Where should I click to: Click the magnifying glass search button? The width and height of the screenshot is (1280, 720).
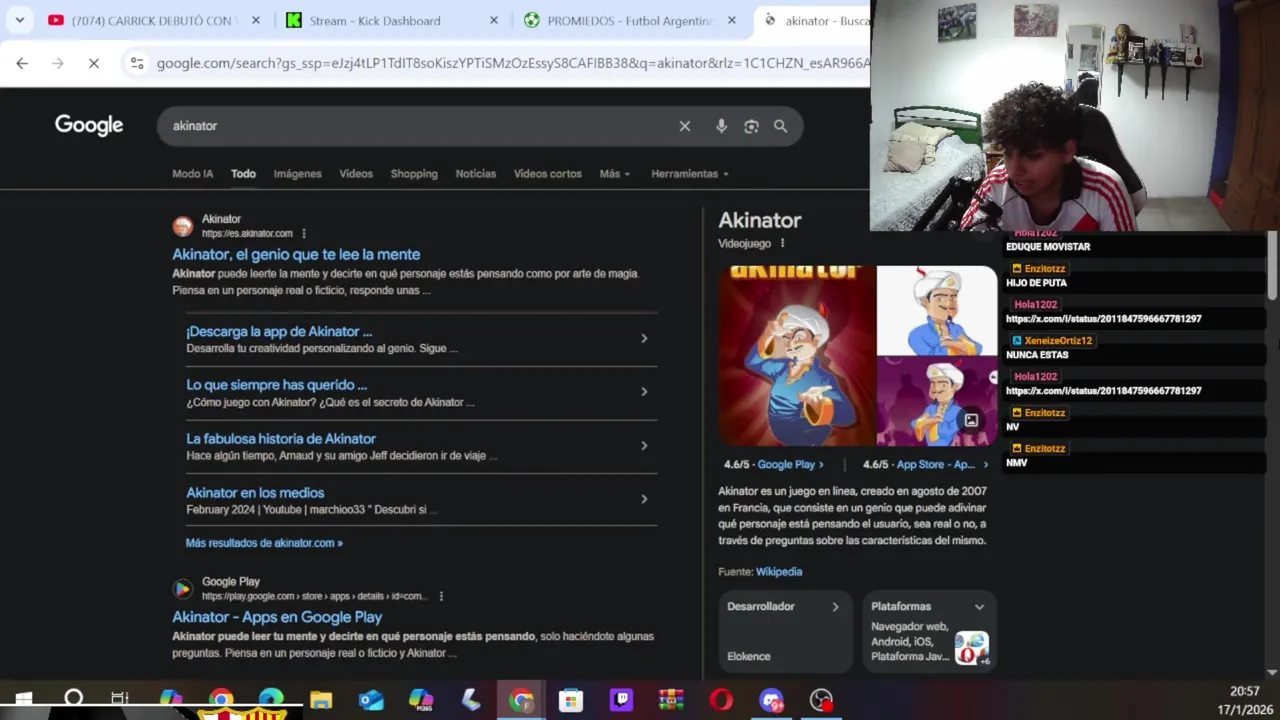tap(780, 126)
